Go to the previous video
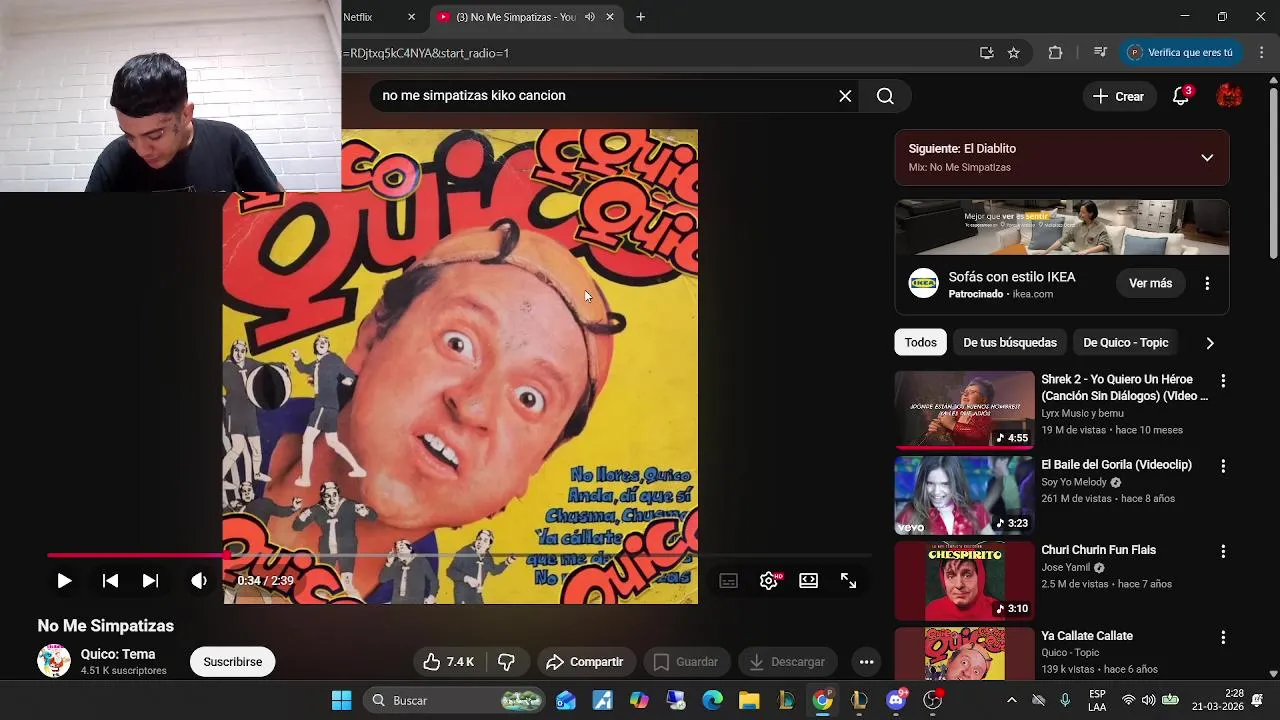 (111, 580)
